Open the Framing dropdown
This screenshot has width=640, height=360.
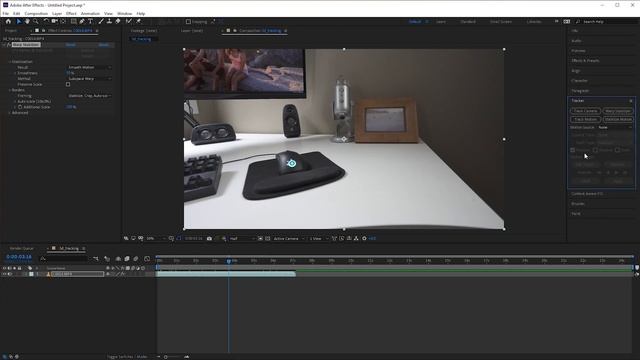tap(89, 96)
